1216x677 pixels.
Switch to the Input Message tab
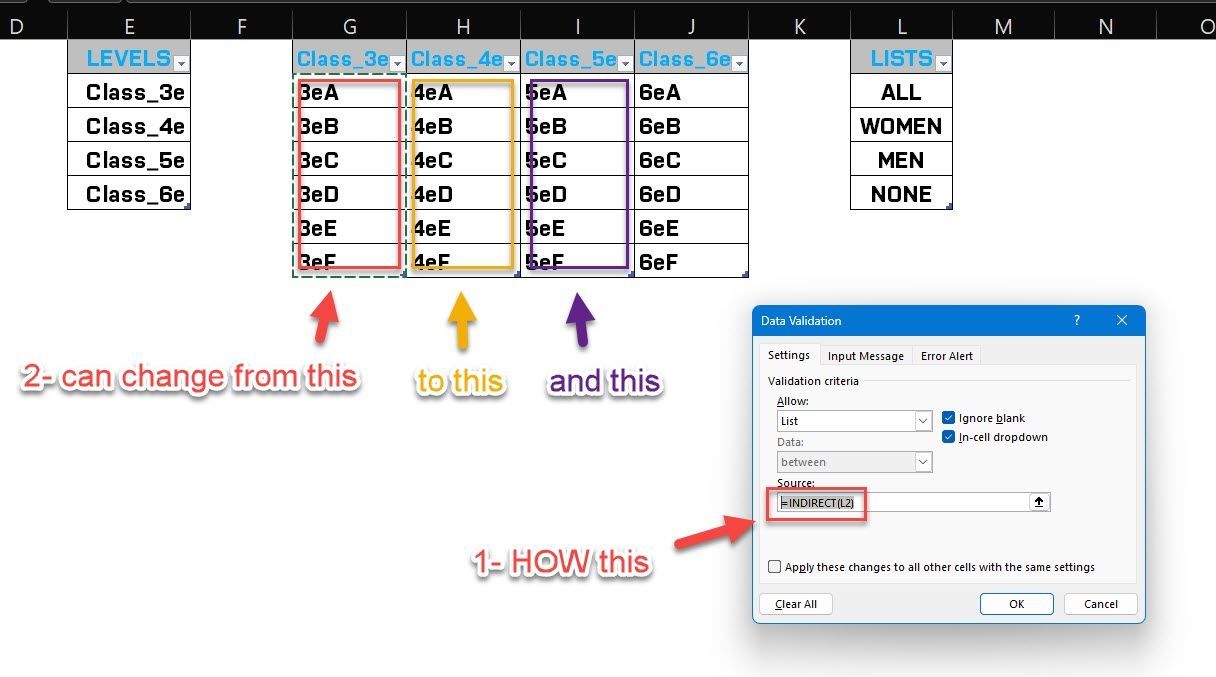click(x=866, y=355)
